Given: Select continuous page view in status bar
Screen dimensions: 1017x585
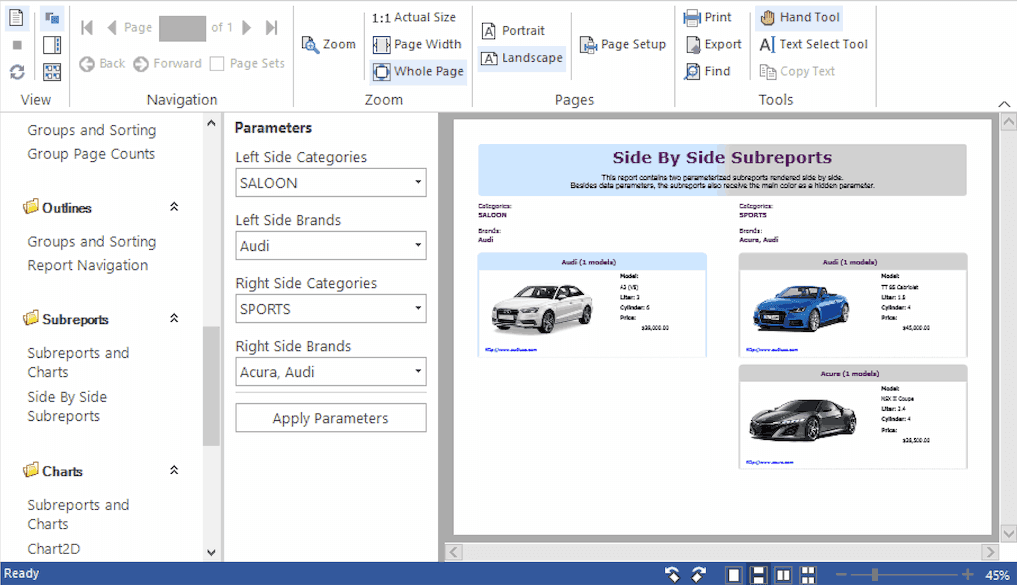Looking at the screenshot, I should [x=758, y=575].
